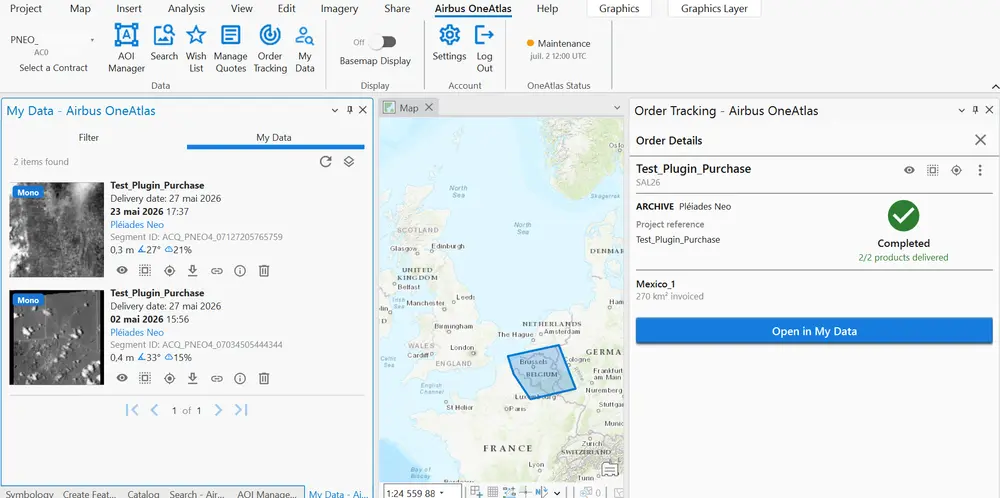This screenshot has width=1000, height=498.
Task: Show footprint of the 23 mai 2026 image
Action: (145, 270)
